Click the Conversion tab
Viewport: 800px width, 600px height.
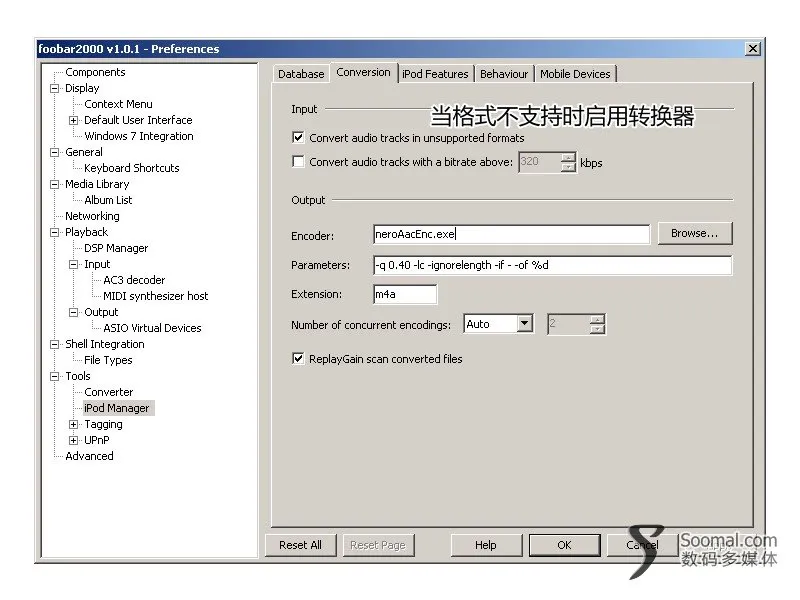(363, 72)
